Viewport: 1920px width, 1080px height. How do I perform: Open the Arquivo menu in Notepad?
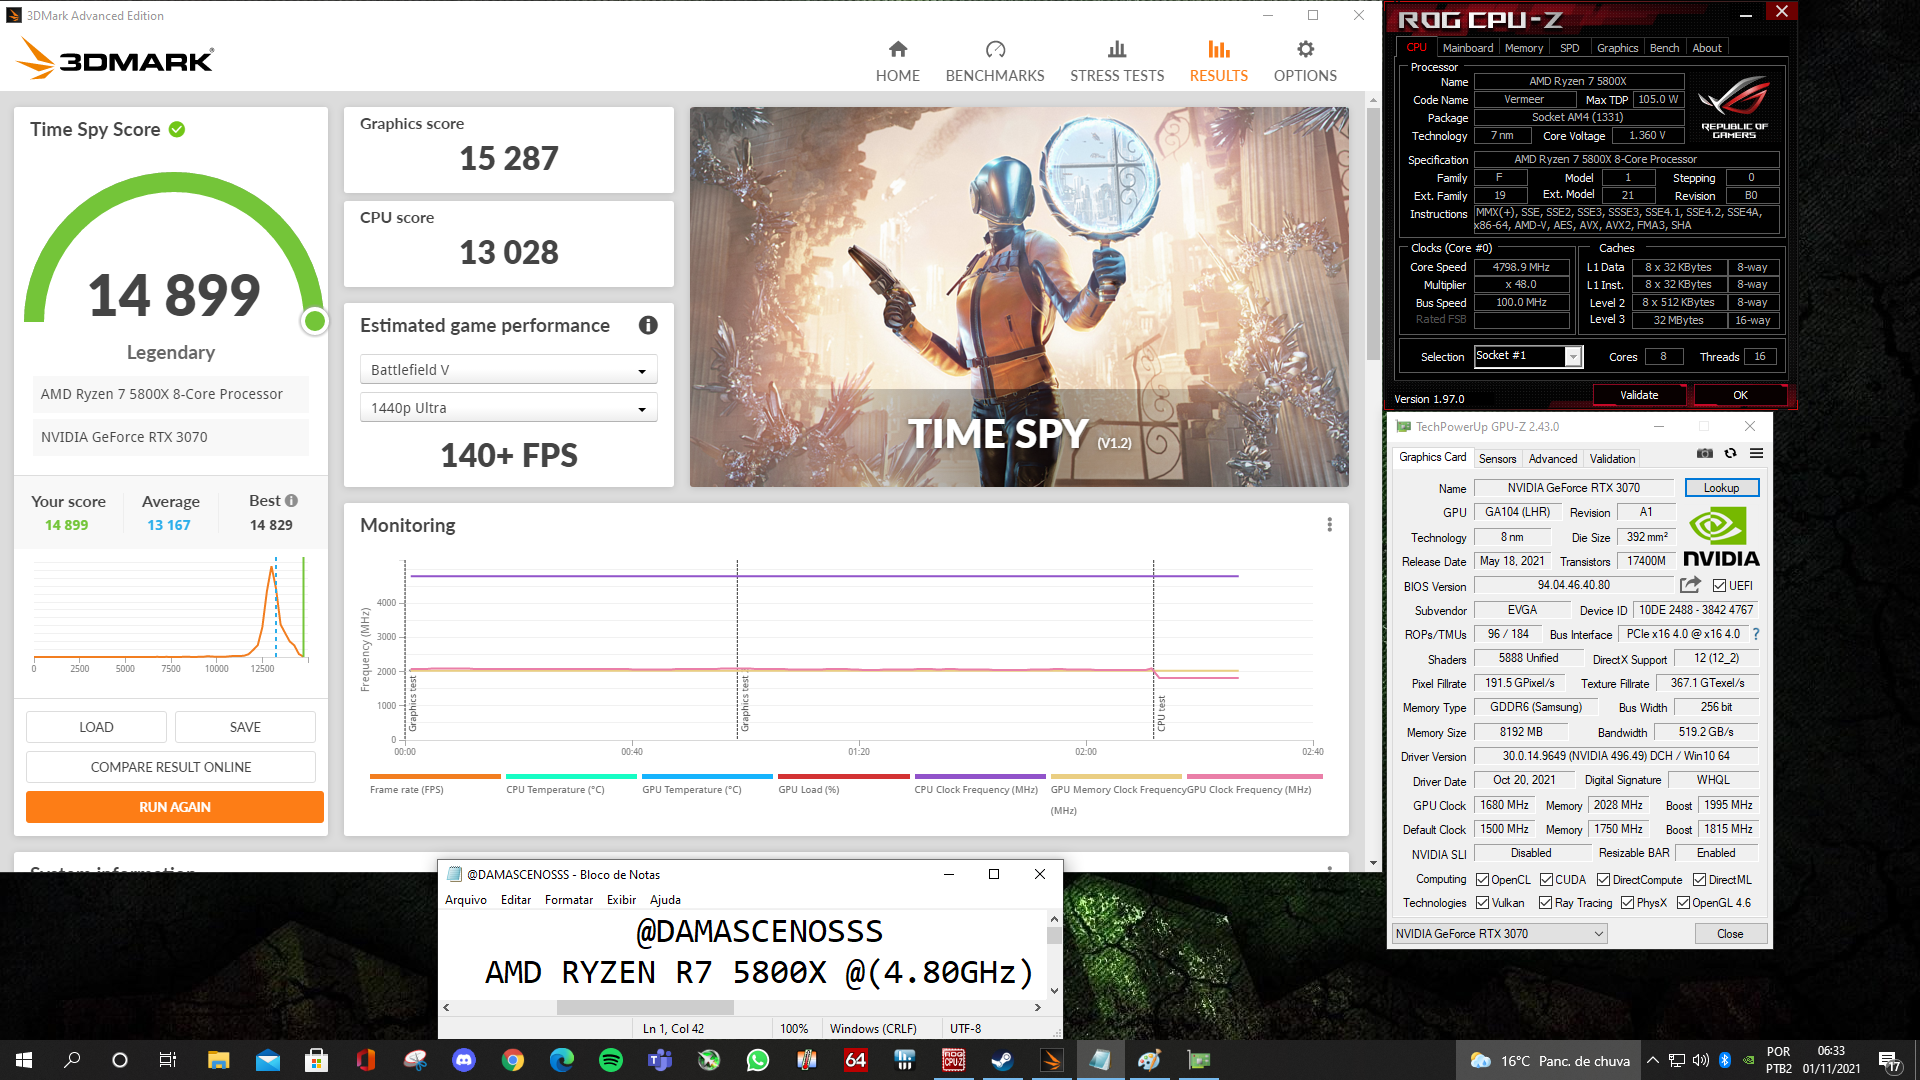tap(466, 900)
